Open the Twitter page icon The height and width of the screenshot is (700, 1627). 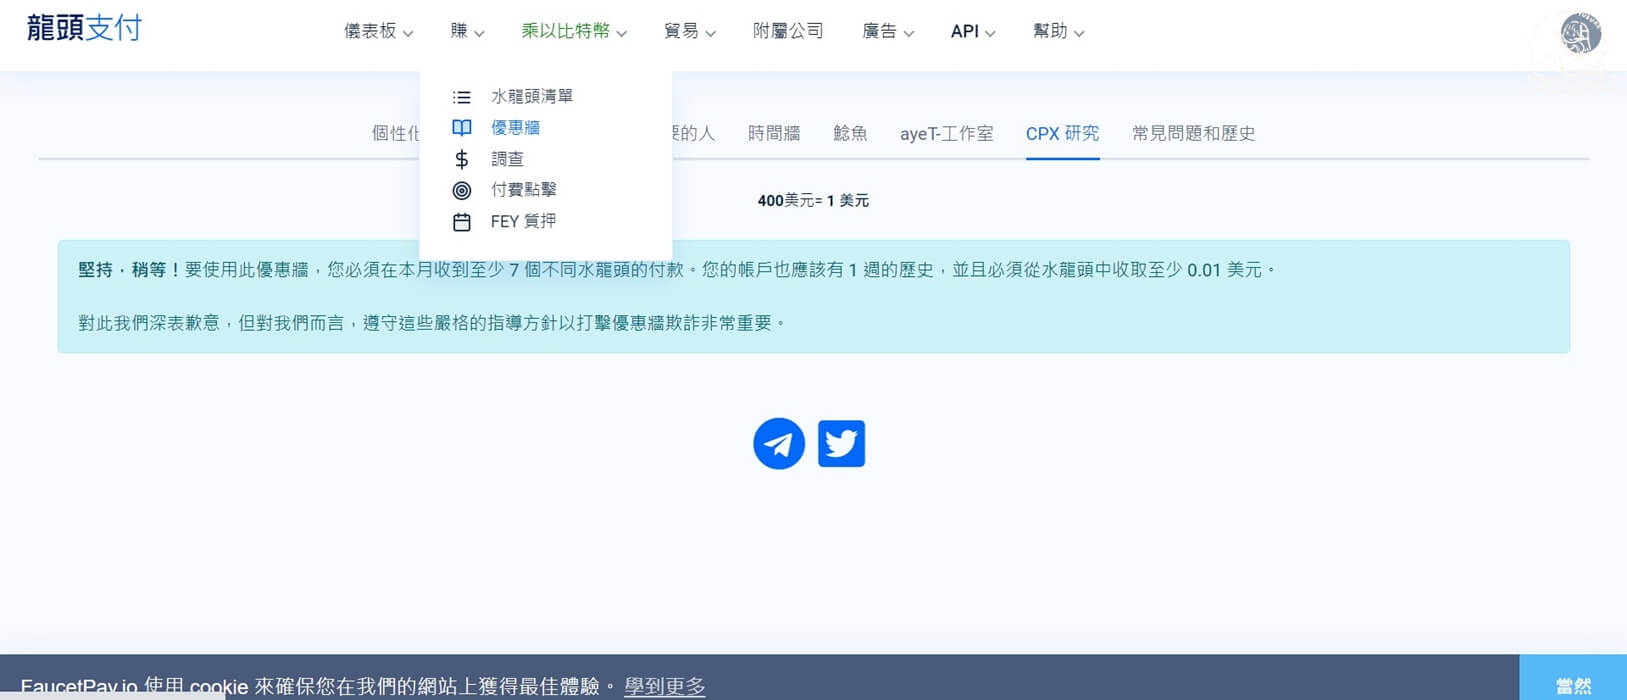point(841,443)
